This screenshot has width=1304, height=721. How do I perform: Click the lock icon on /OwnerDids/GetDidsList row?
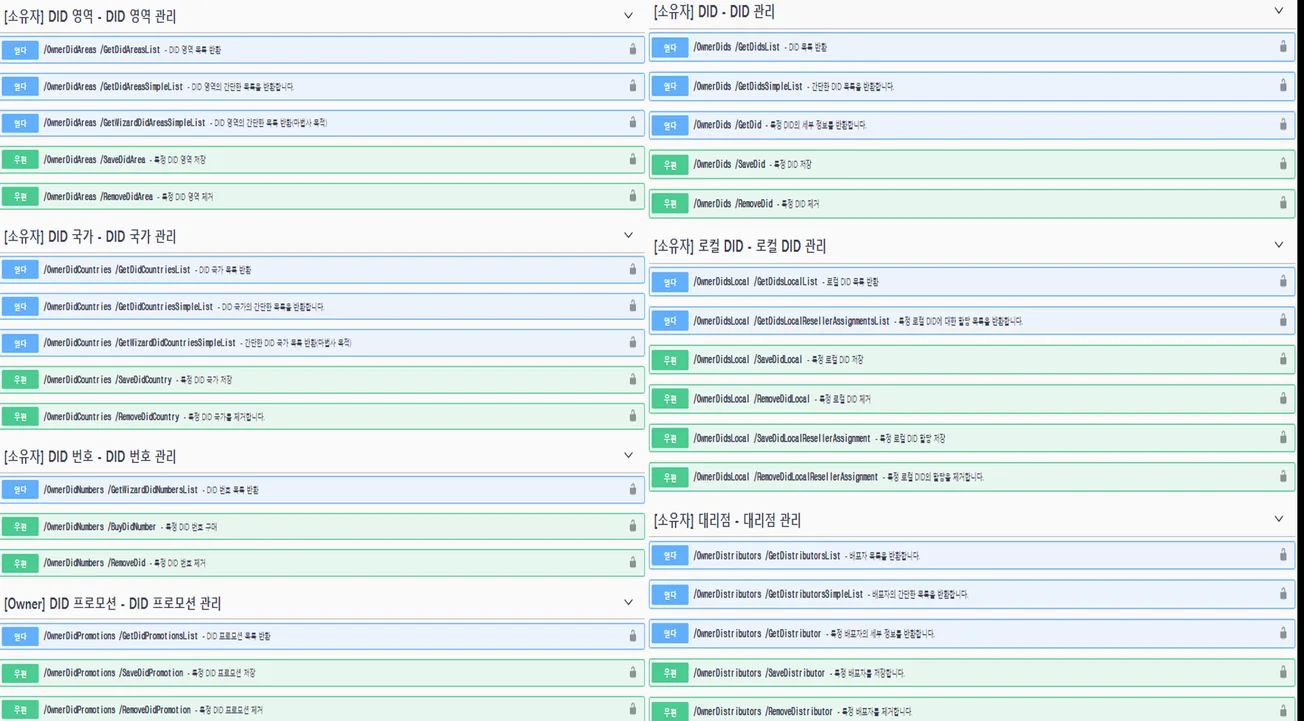click(1283, 46)
